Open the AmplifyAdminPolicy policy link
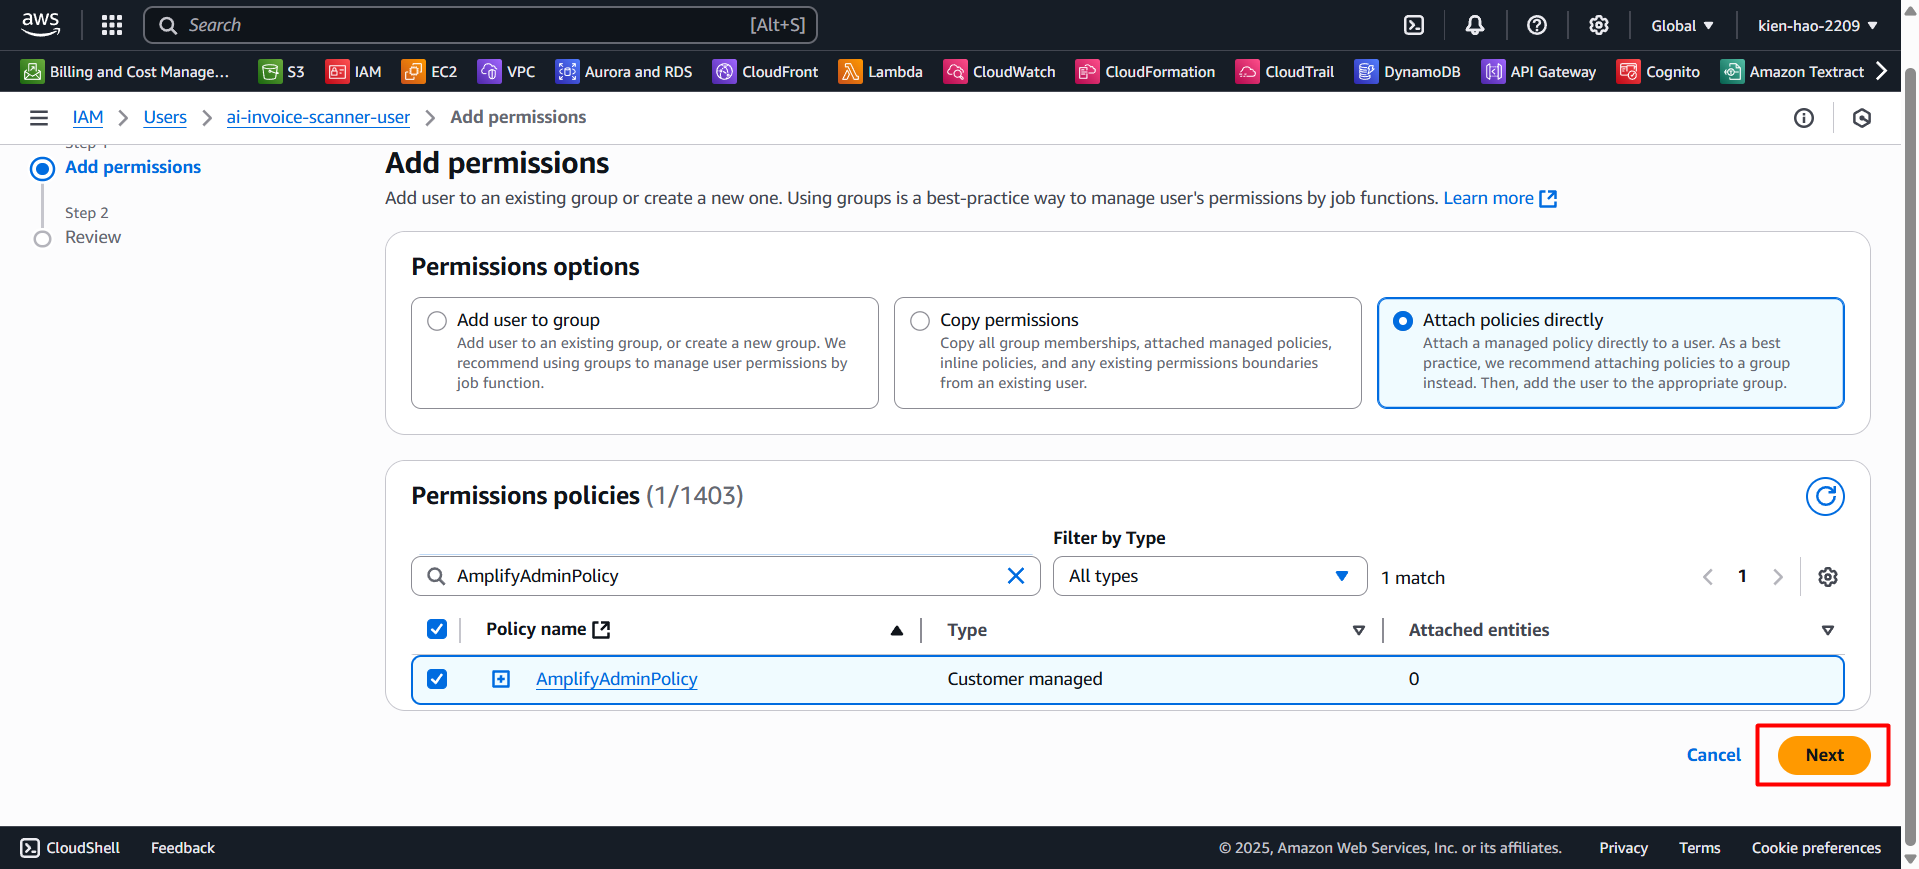The image size is (1919, 869). point(617,679)
